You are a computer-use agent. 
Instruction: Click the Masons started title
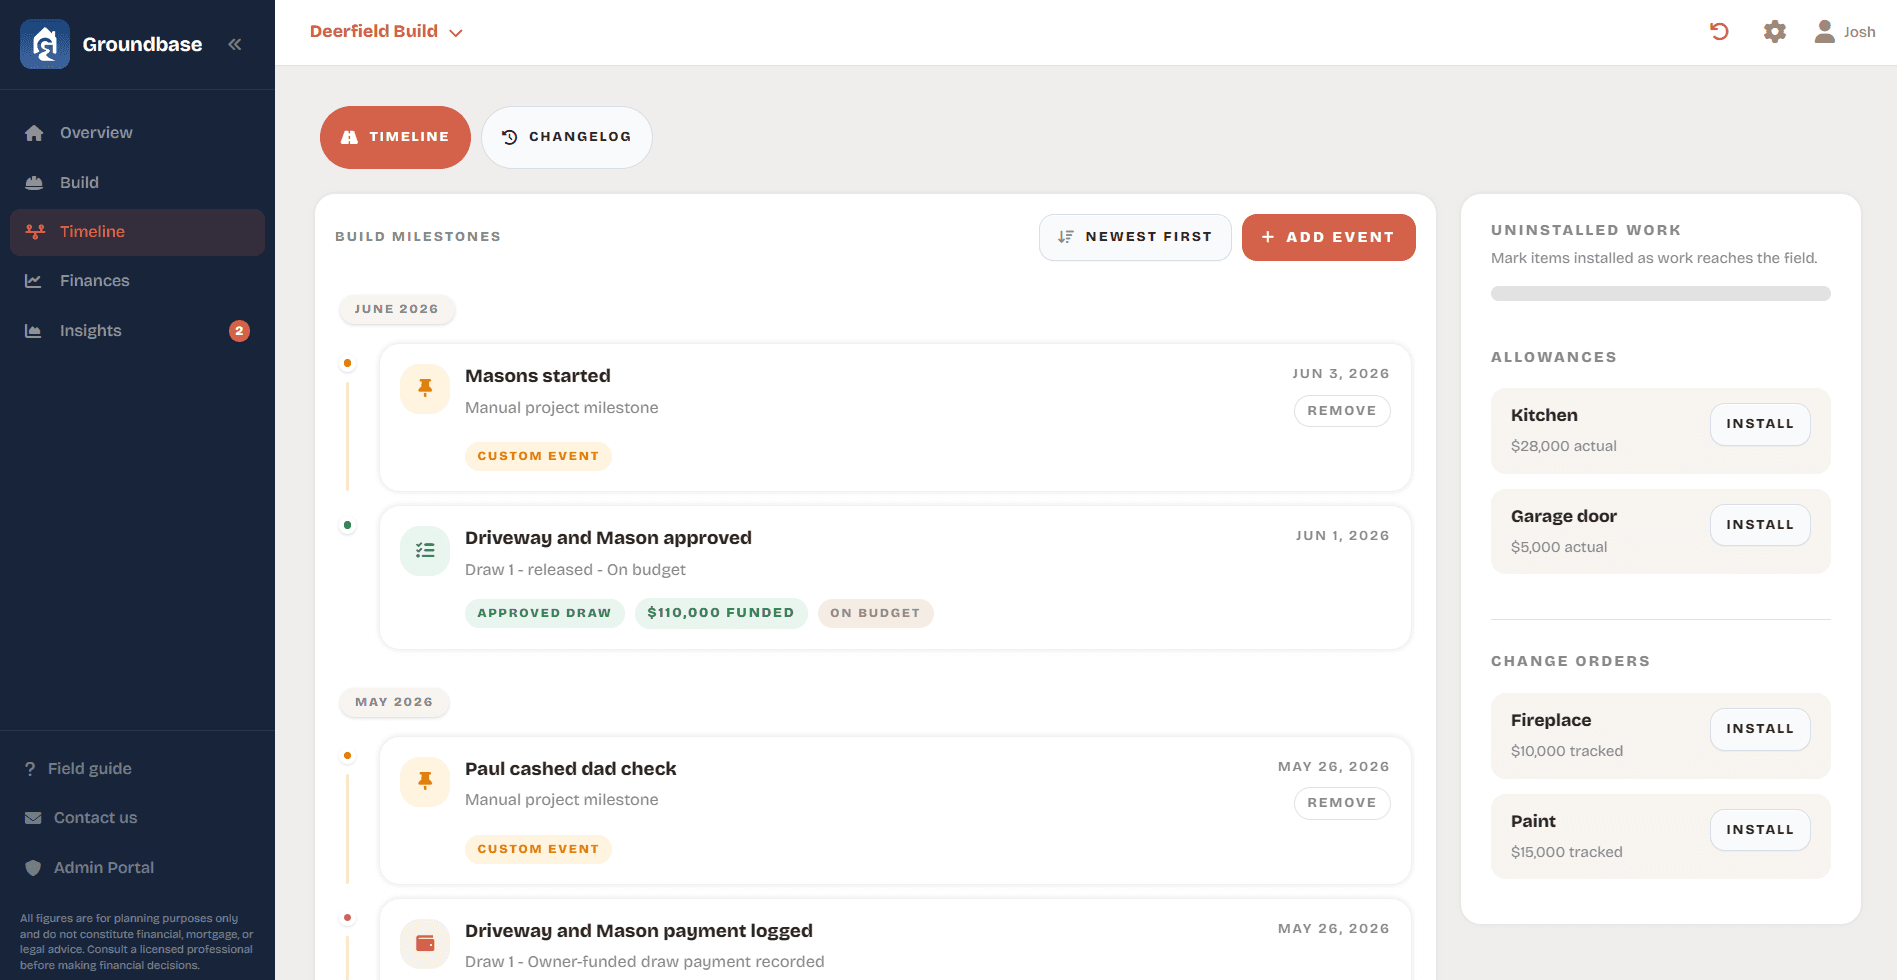point(538,376)
